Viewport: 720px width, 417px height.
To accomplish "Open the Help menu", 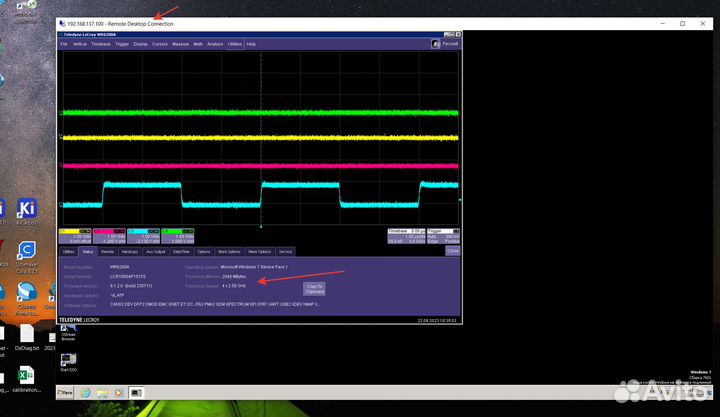I will [x=251, y=44].
